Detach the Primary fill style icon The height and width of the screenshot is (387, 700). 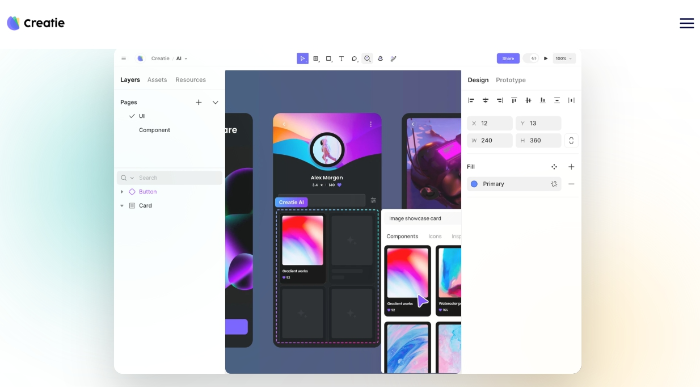click(554, 184)
